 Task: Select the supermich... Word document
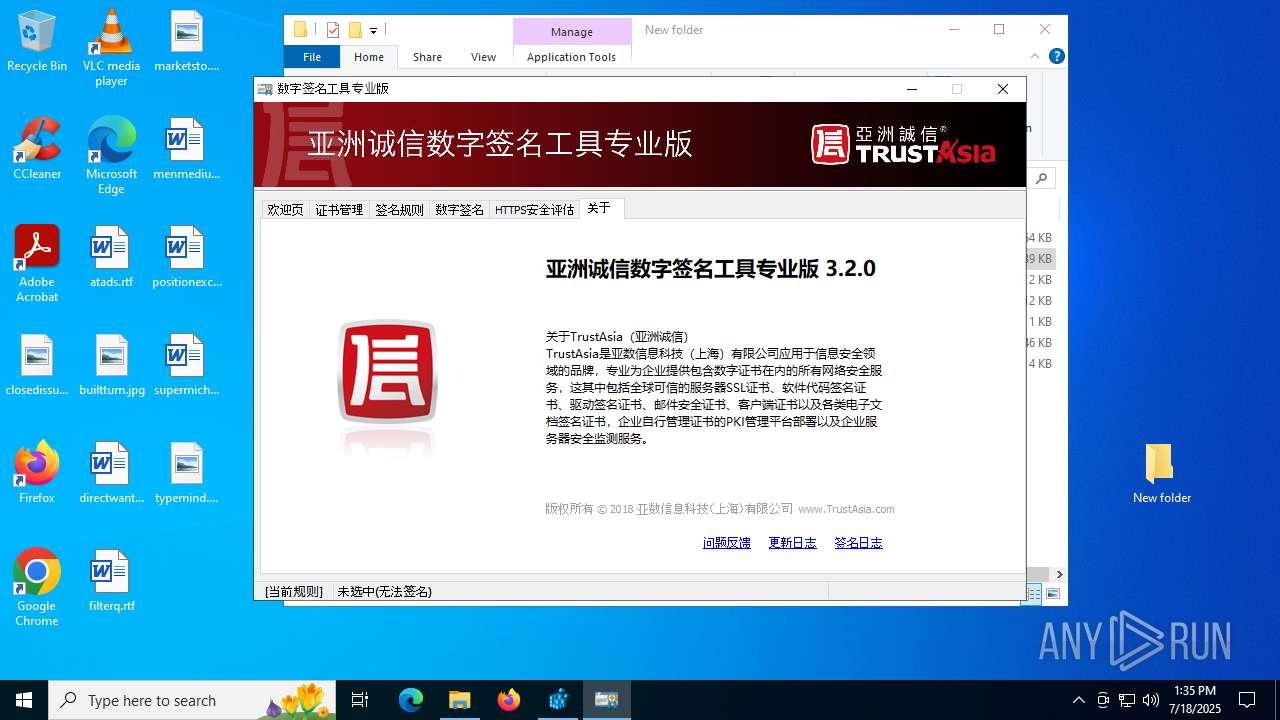[186, 365]
